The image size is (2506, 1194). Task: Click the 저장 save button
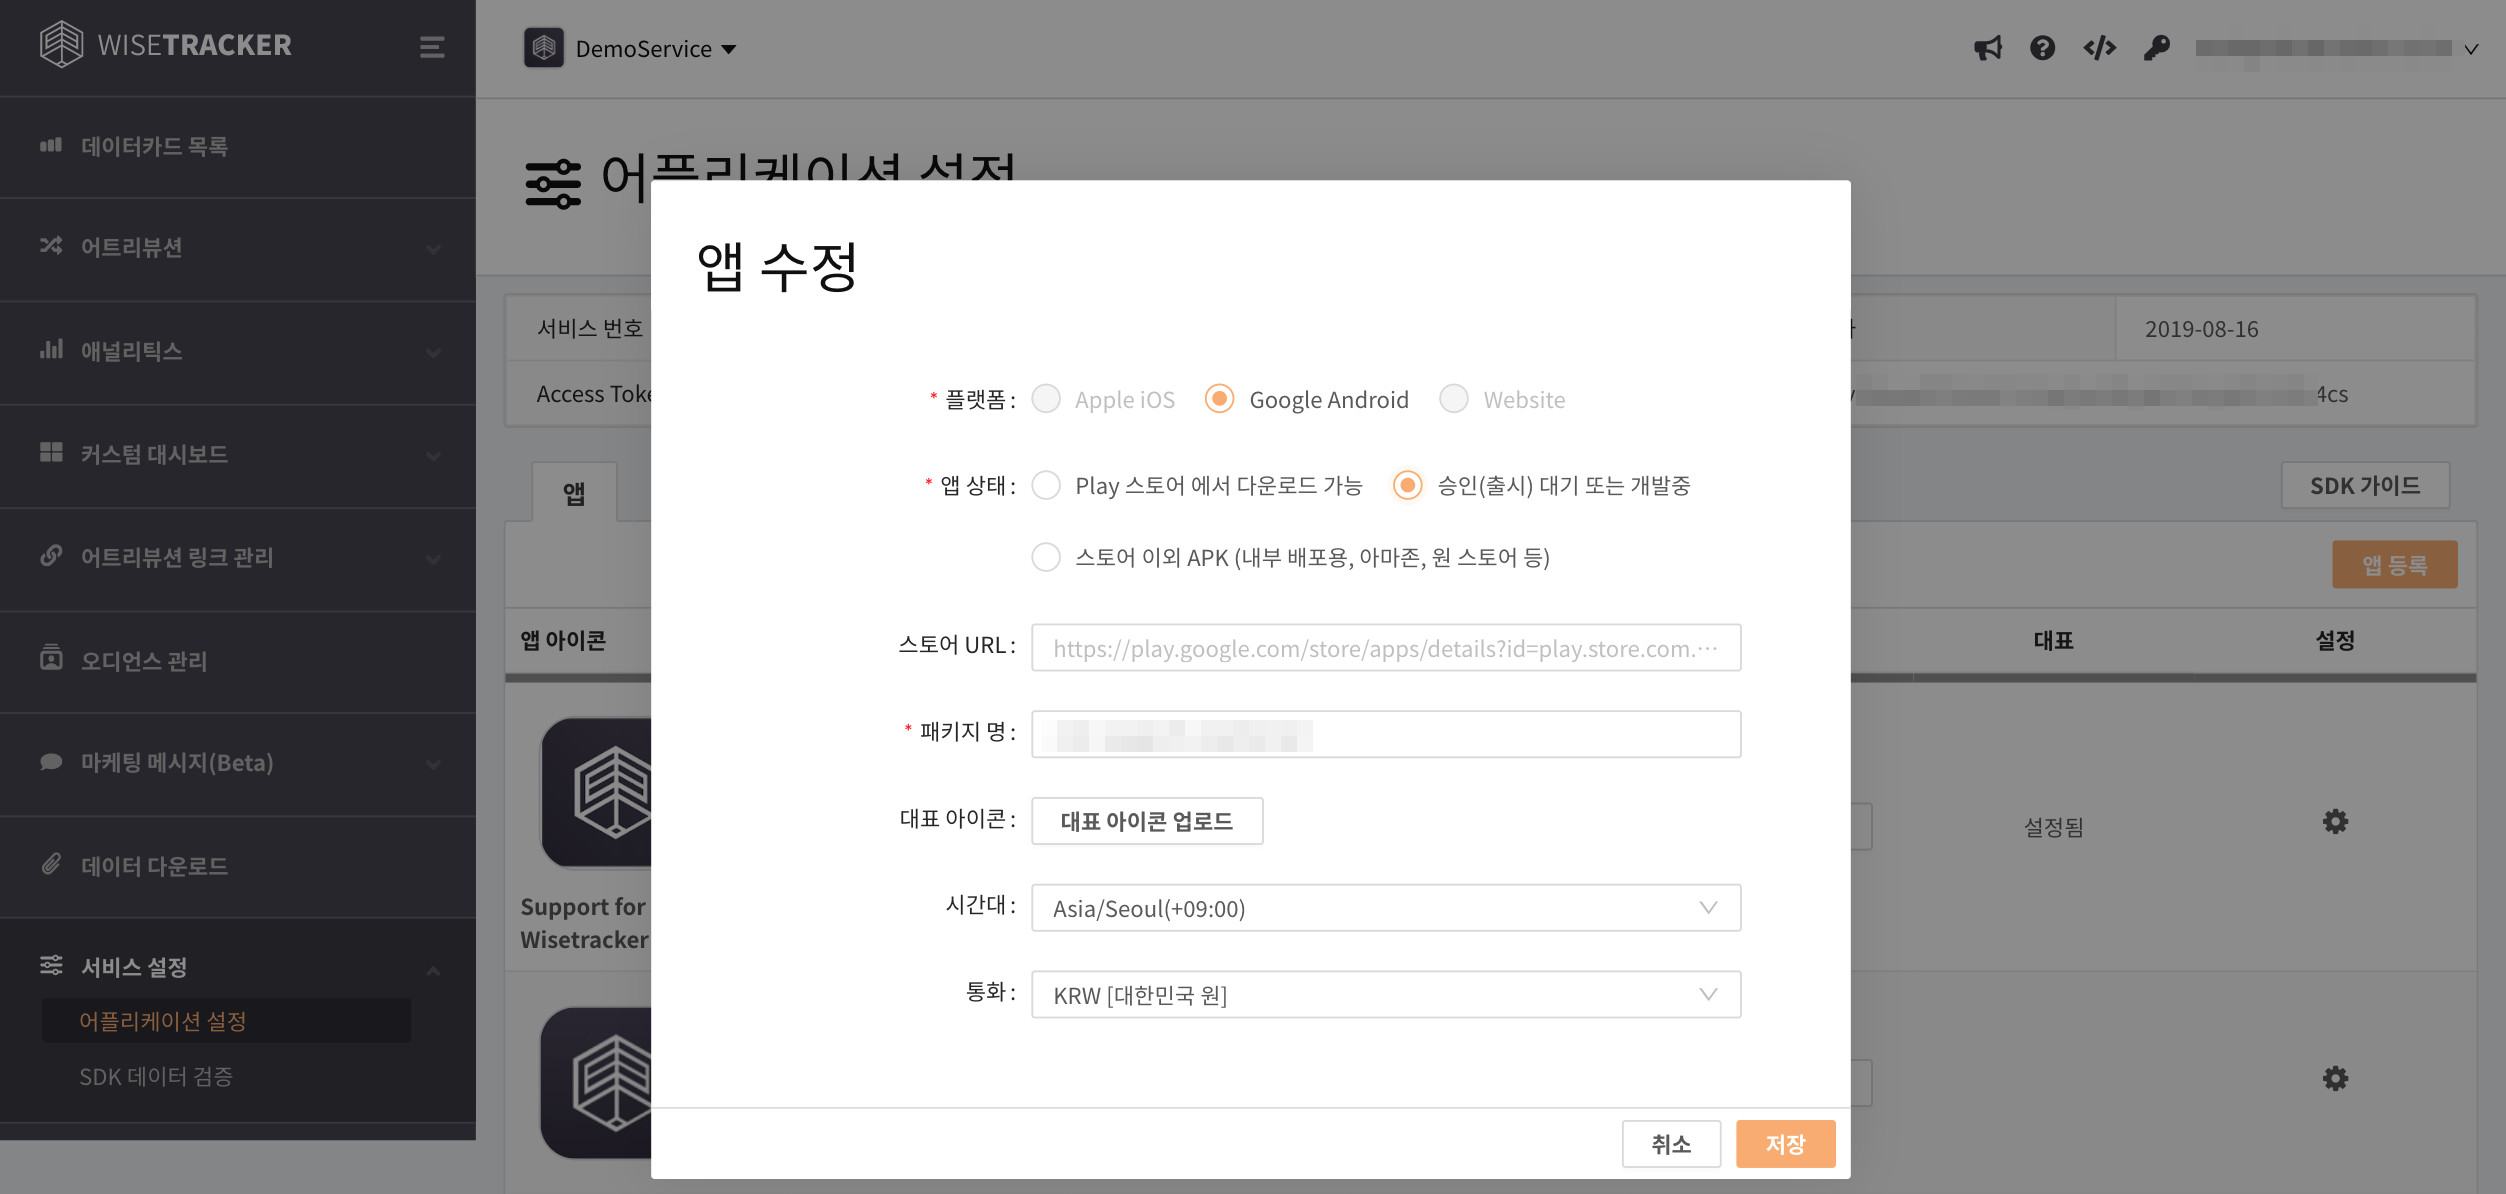coord(1785,1144)
